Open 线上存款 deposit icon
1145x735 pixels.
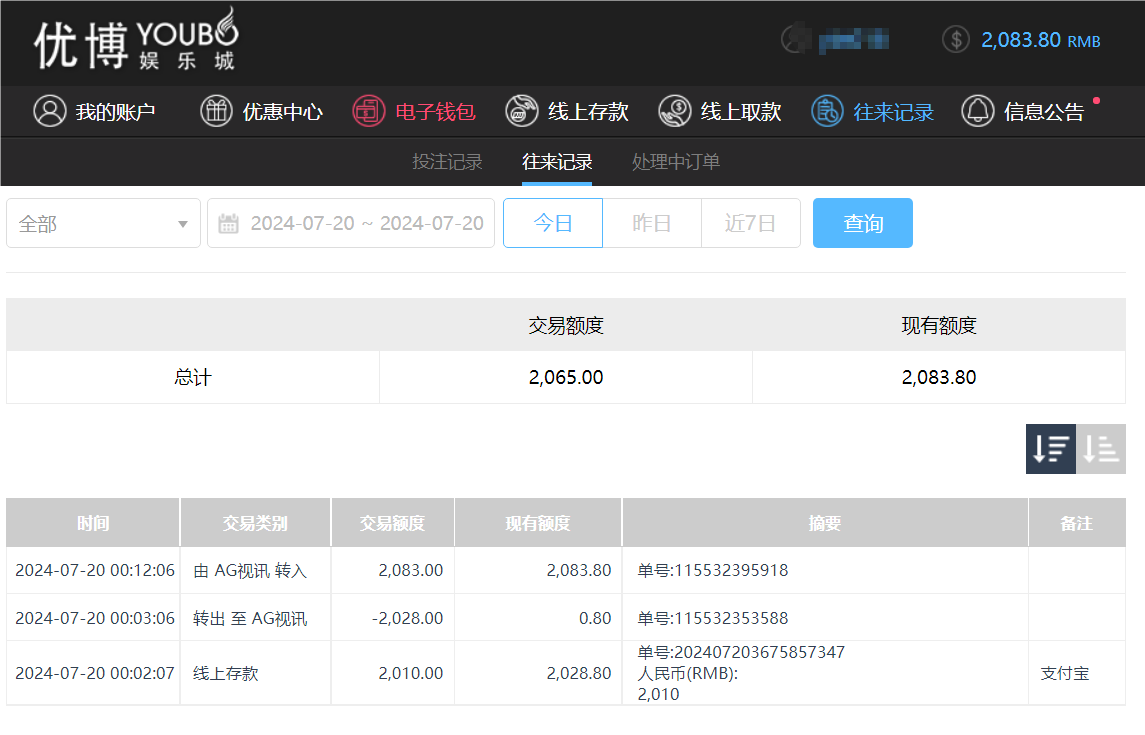520,111
